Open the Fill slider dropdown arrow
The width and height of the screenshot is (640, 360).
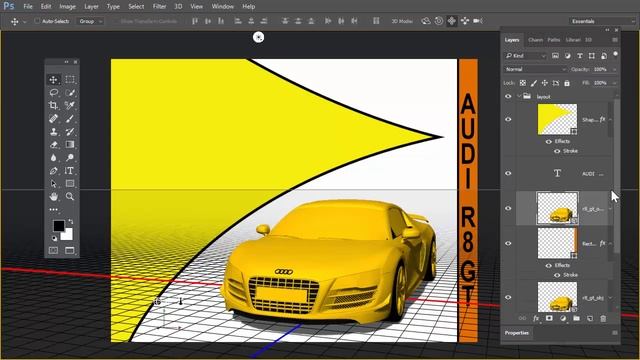(x=614, y=83)
